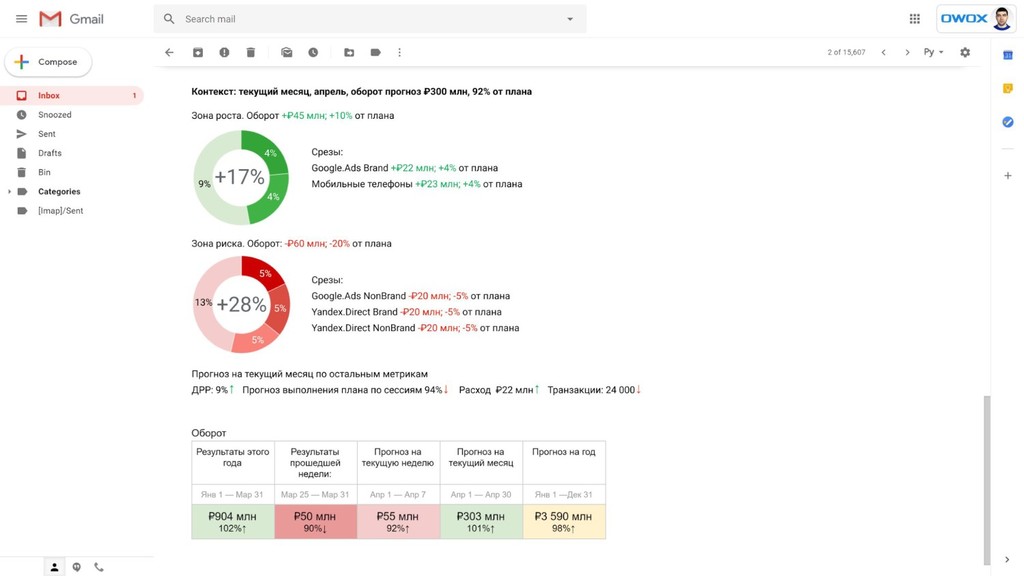1024x576 pixels.
Task: Apply a label to email
Action: (376, 52)
